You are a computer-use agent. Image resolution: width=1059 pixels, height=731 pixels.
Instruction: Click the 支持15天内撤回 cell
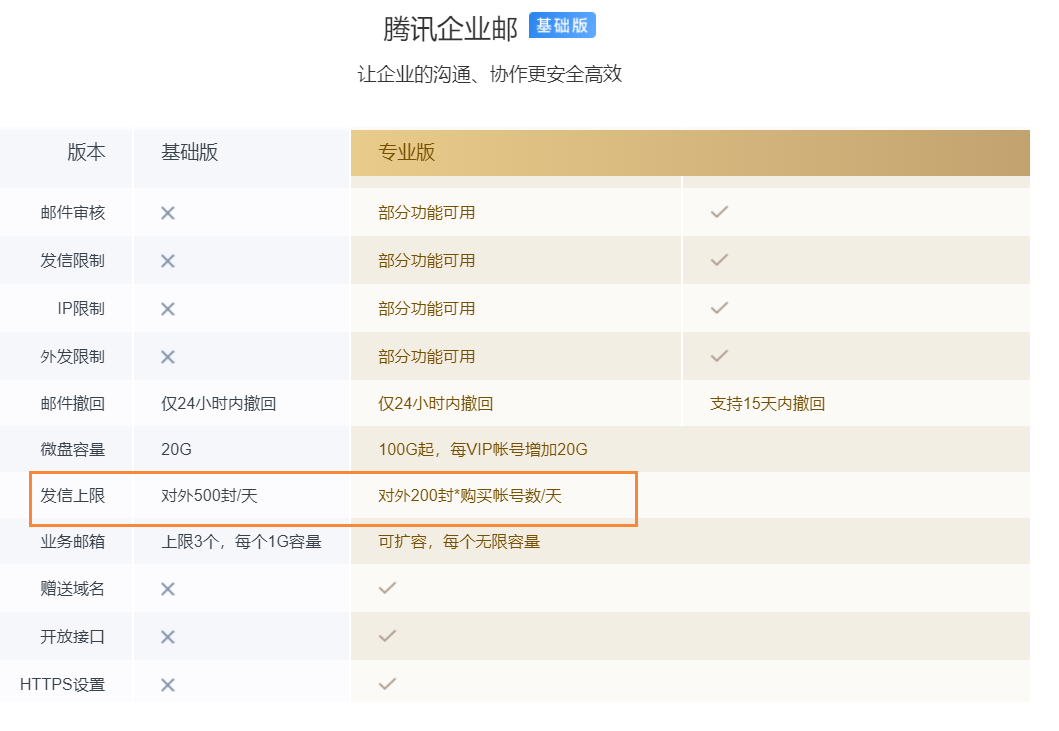768,404
